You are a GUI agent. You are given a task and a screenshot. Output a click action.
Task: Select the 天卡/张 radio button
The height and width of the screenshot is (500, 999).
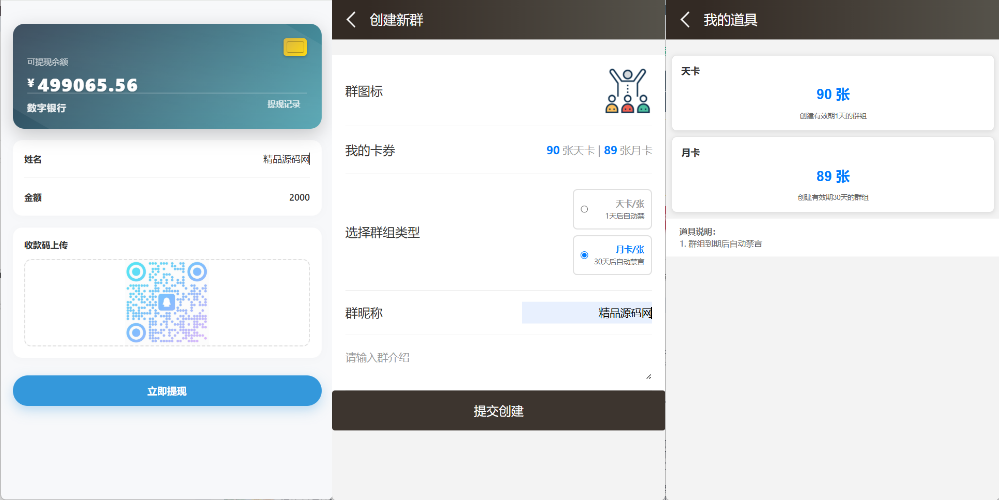pyautogui.click(x=584, y=209)
